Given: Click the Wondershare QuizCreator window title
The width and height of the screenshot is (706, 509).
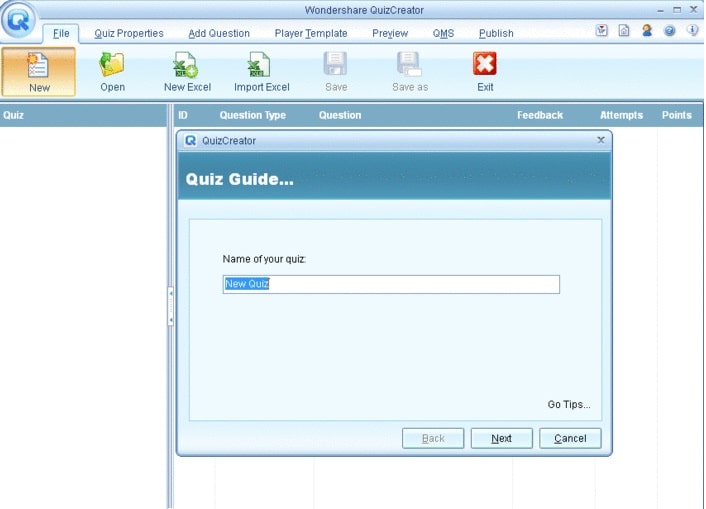Looking at the screenshot, I should [x=364, y=10].
